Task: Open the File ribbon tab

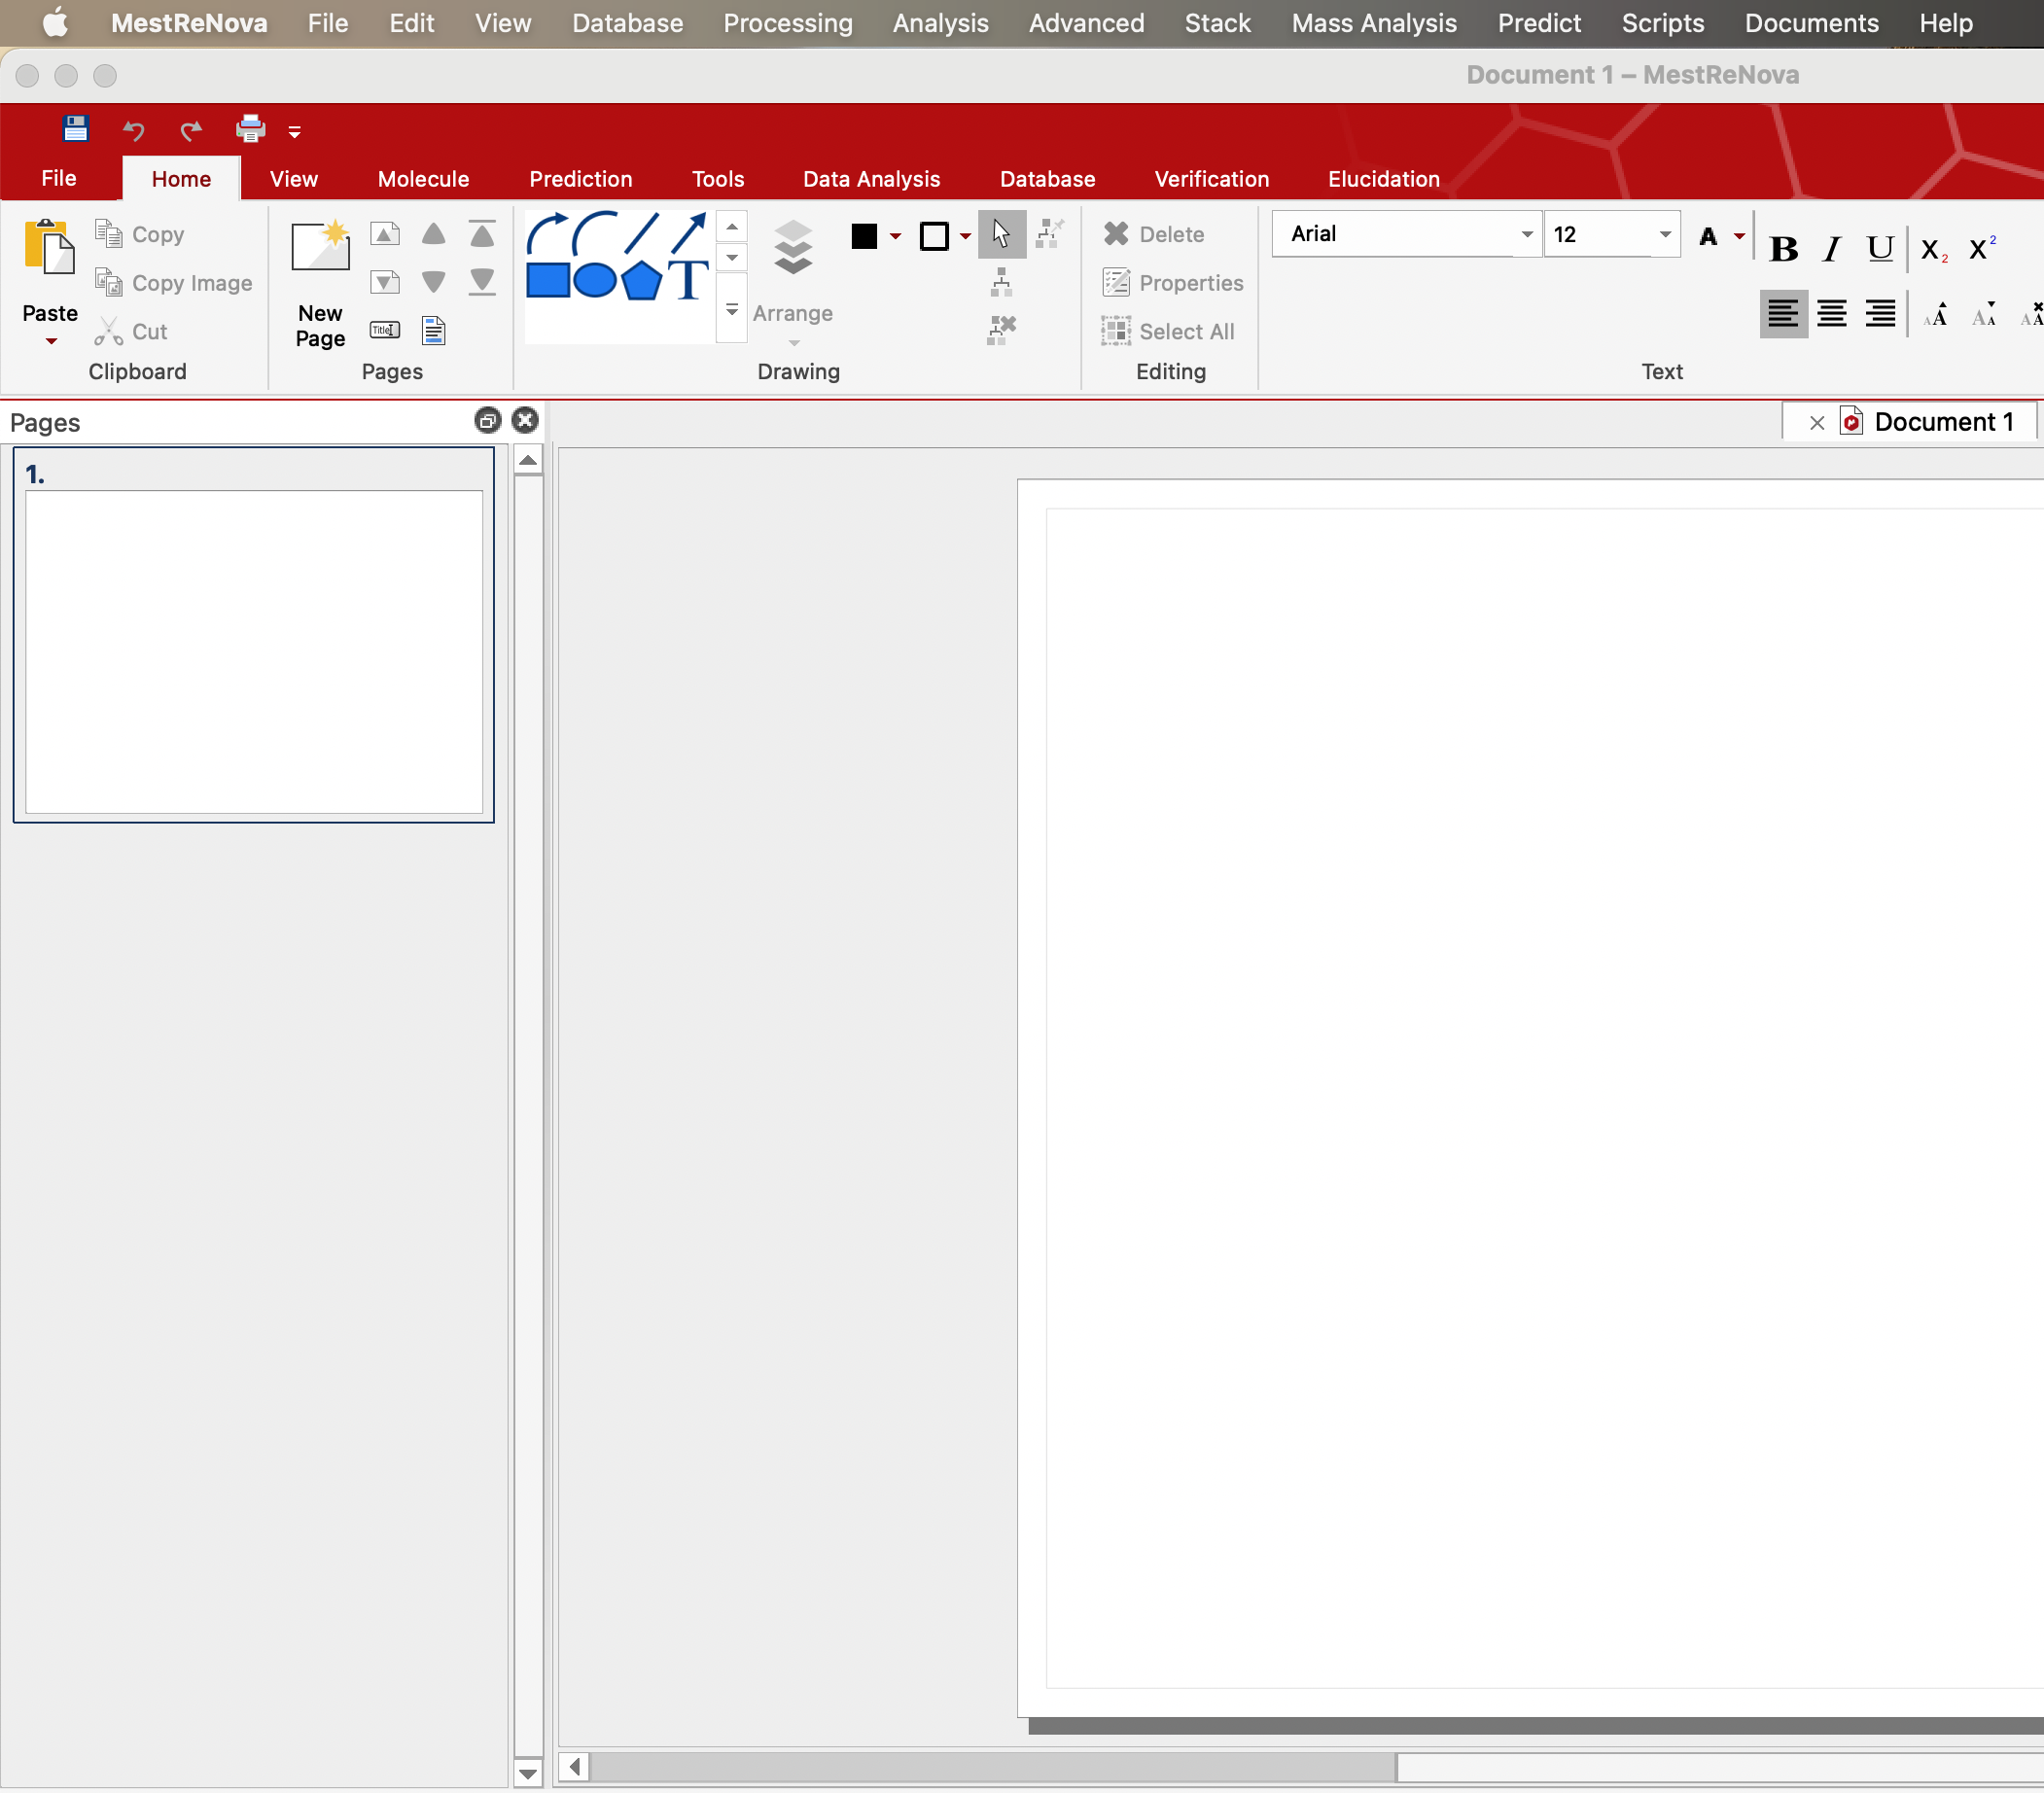Action: tap(59, 178)
